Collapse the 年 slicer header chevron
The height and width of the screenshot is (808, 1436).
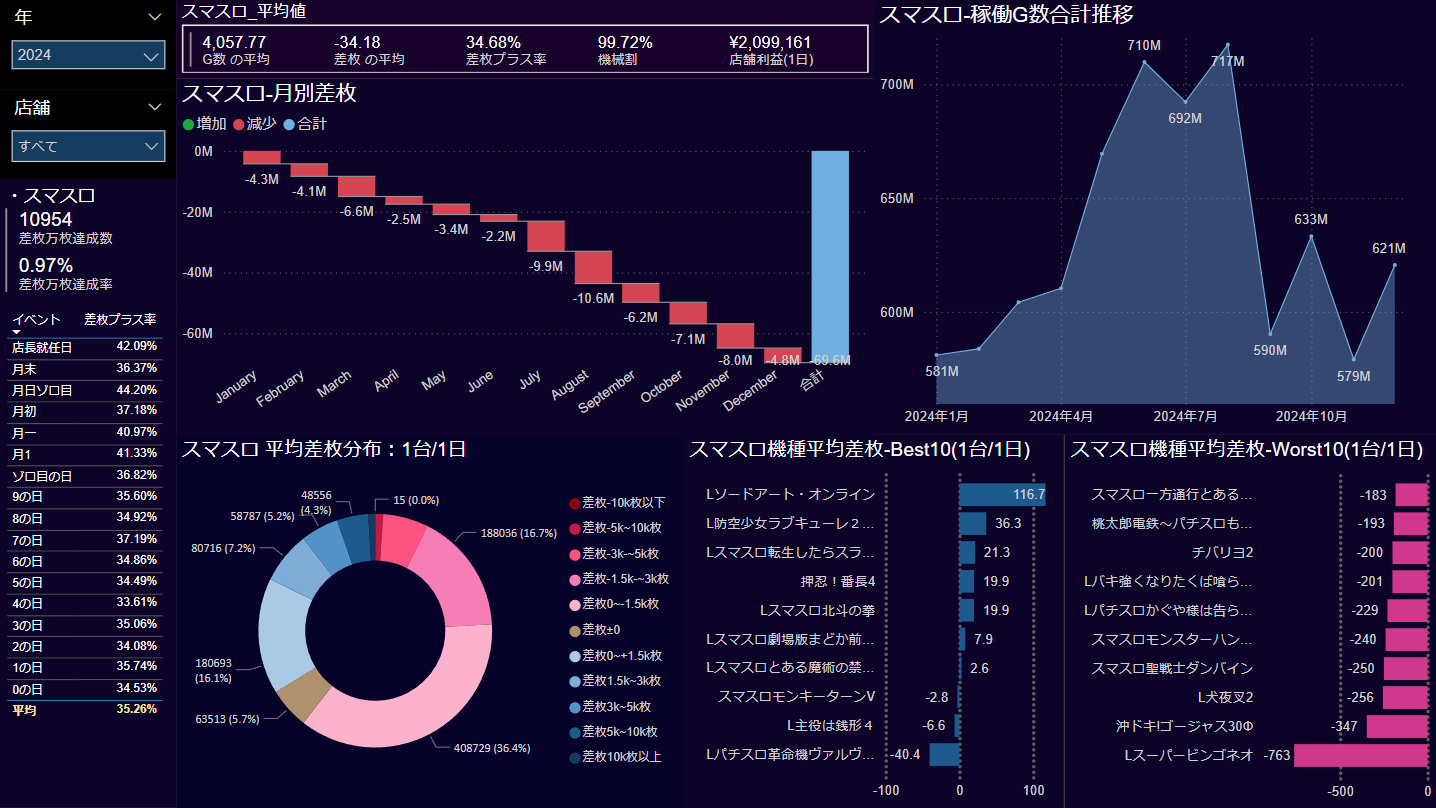pos(154,17)
